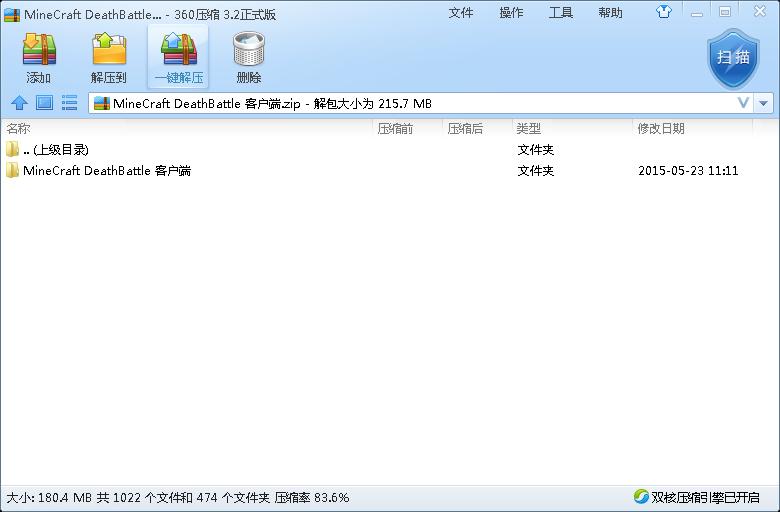The image size is (780, 512).
Task: Click folder icon of MineCraft DeathBattle 客户端
Action: 12,170
